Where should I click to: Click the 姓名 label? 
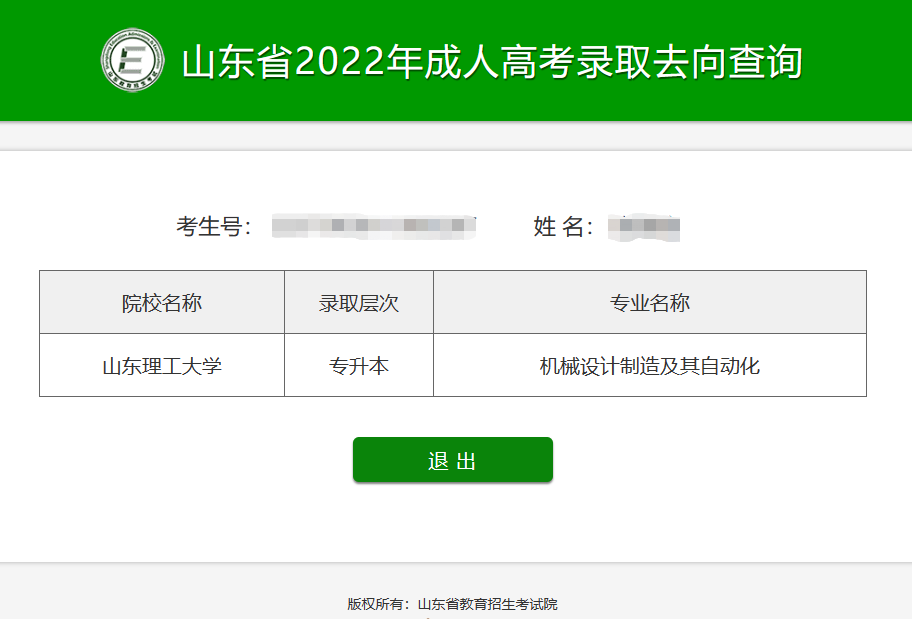coord(563,227)
